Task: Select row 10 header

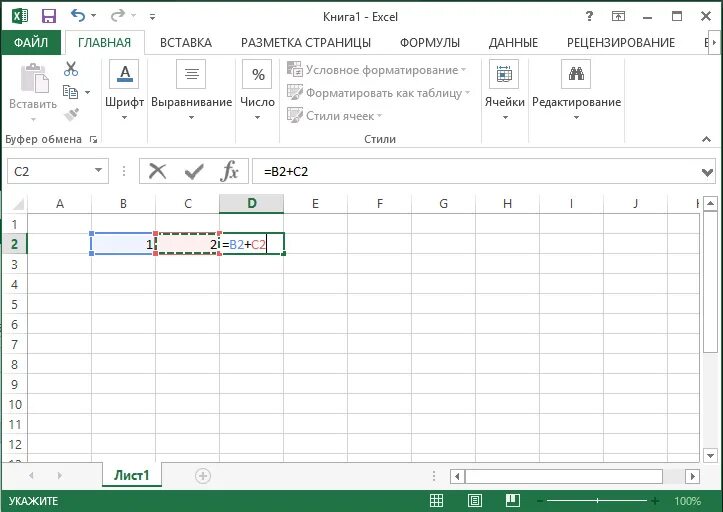Action: point(14,405)
